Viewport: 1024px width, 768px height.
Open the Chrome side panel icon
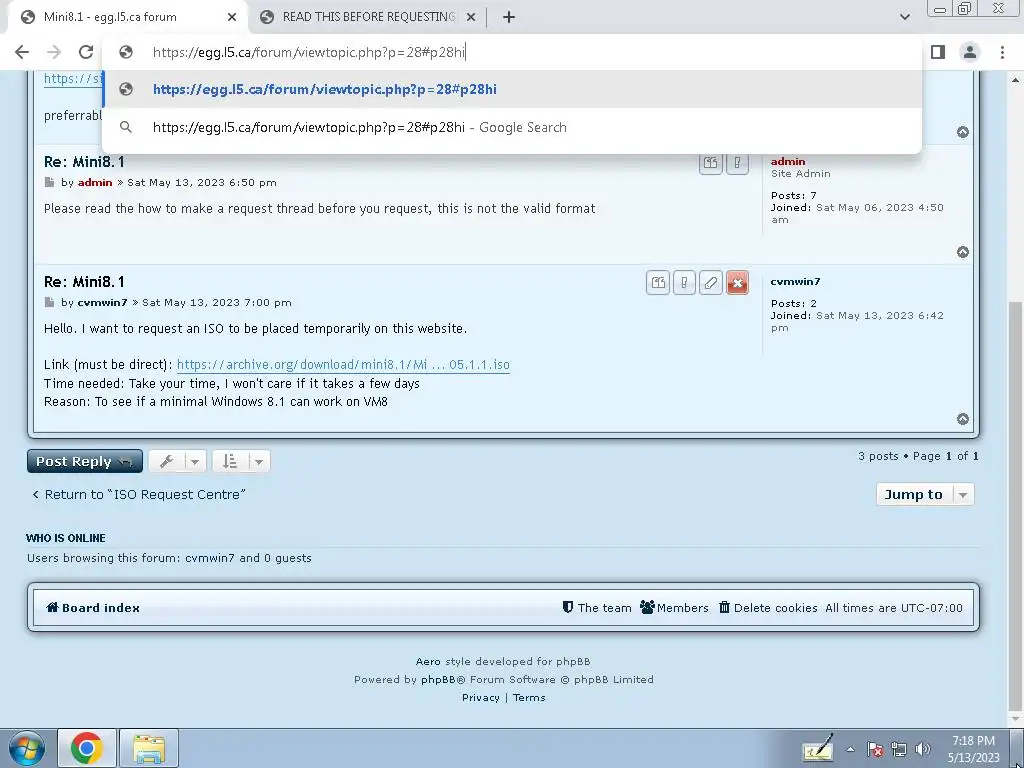(938, 52)
